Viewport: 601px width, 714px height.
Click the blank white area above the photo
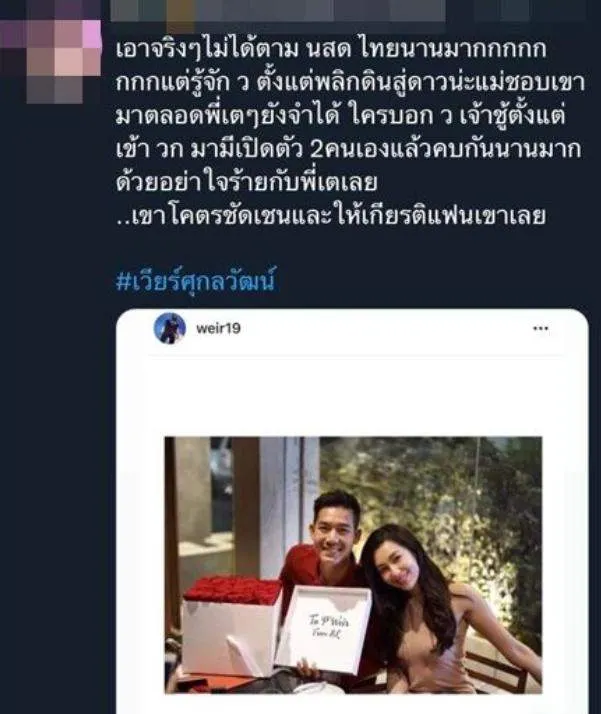(352, 394)
